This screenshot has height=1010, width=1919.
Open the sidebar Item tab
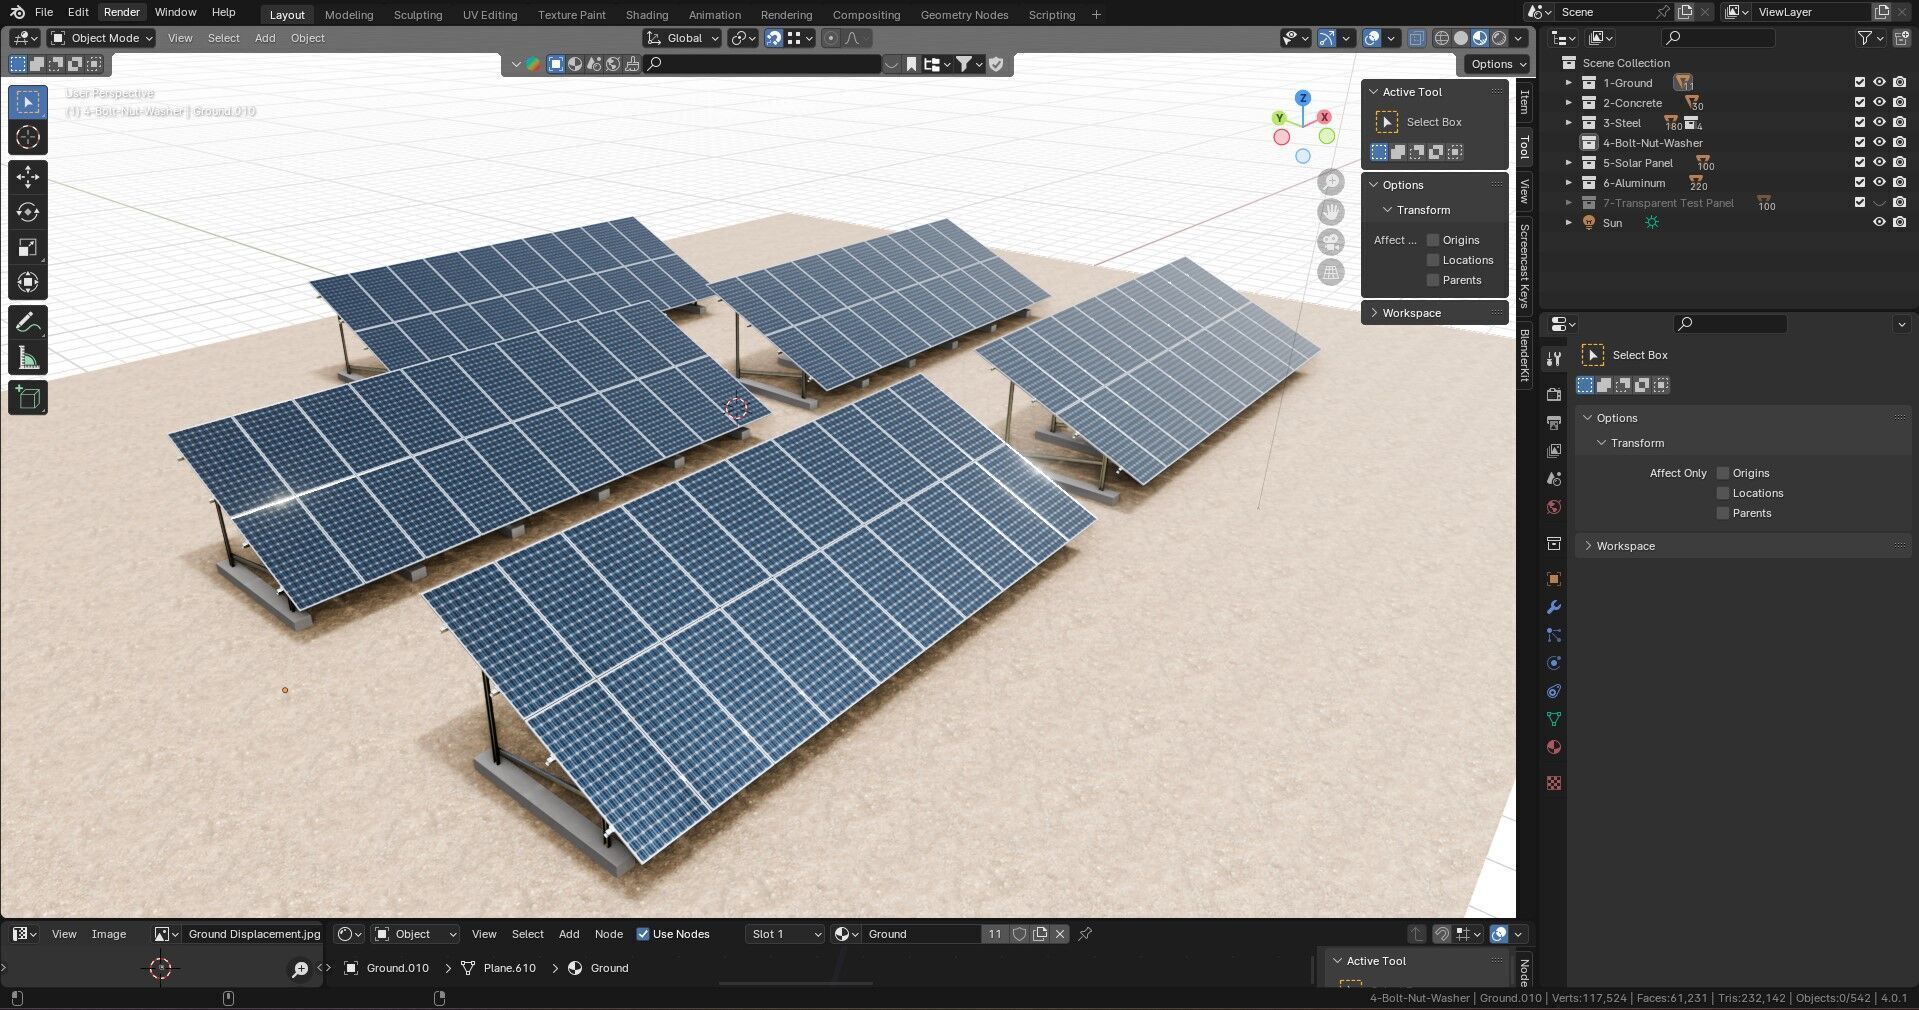[x=1524, y=102]
